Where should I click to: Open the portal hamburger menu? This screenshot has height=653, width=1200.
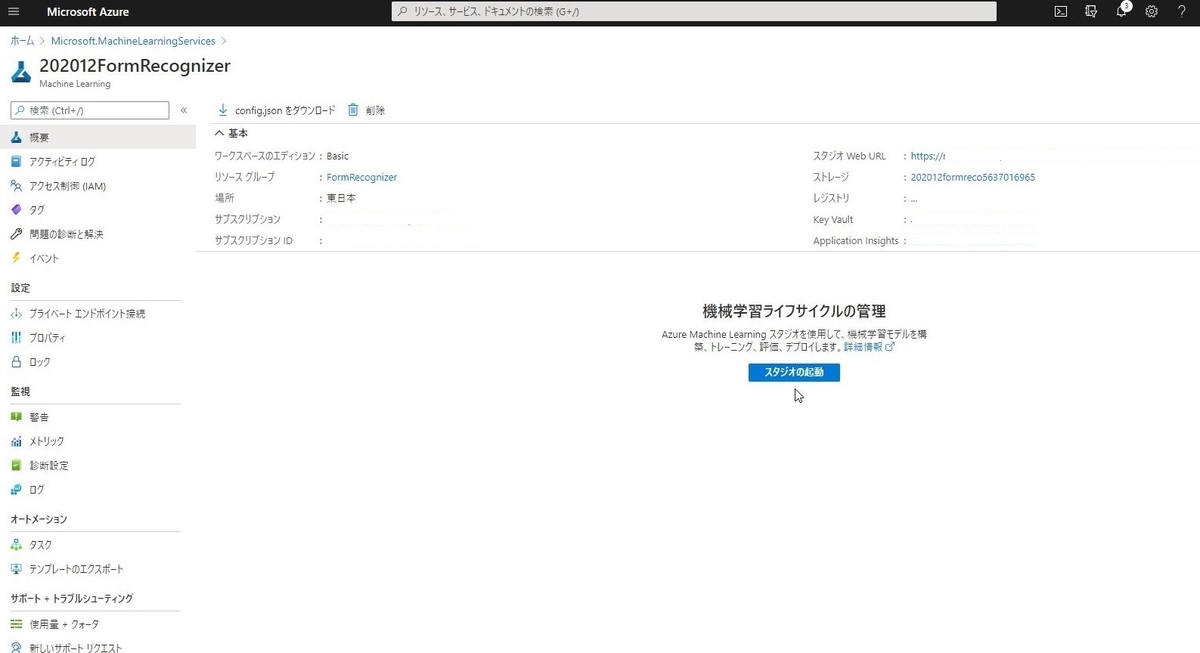pyautogui.click(x=13, y=11)
